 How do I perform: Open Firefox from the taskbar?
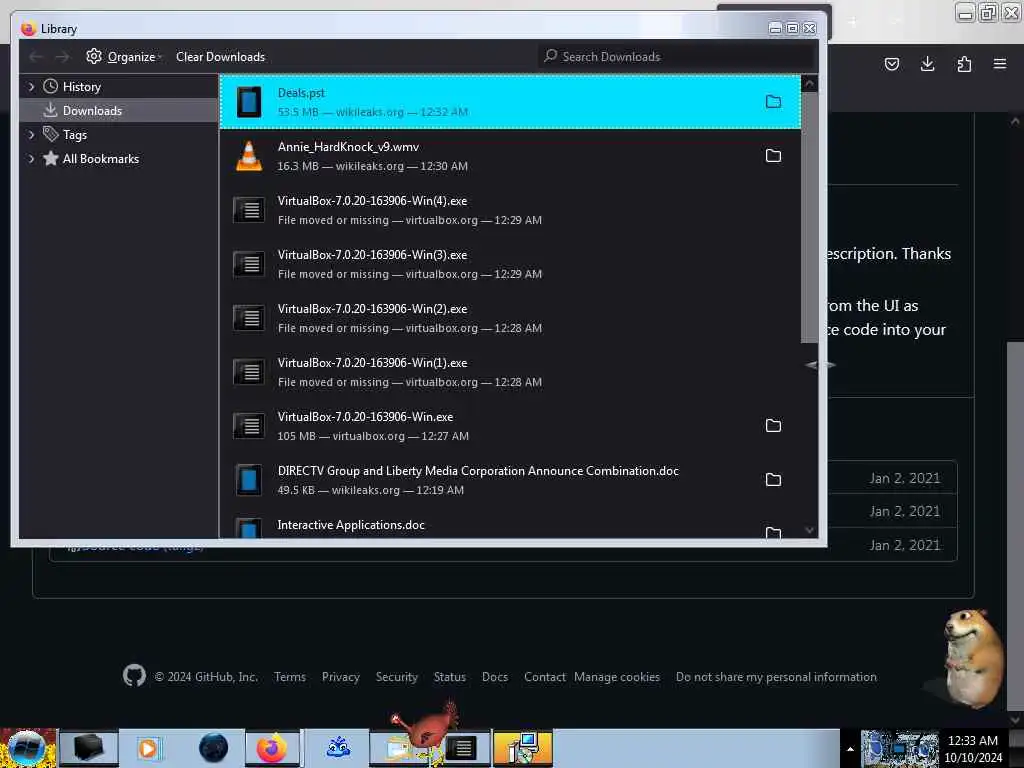pos(272,748)
